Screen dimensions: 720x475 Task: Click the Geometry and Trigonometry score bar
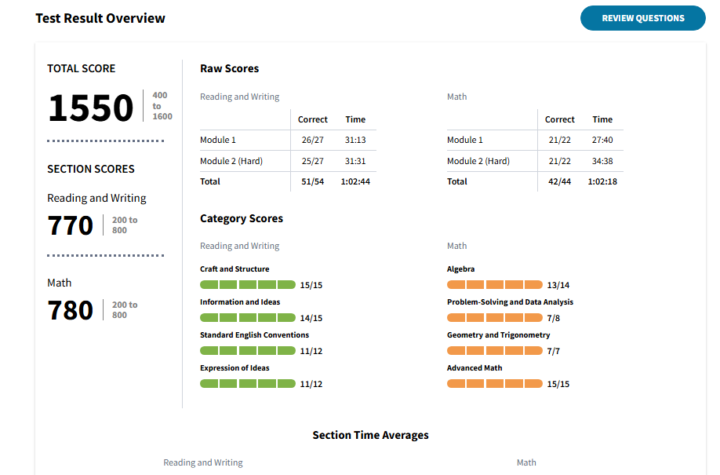click(494, 351)
